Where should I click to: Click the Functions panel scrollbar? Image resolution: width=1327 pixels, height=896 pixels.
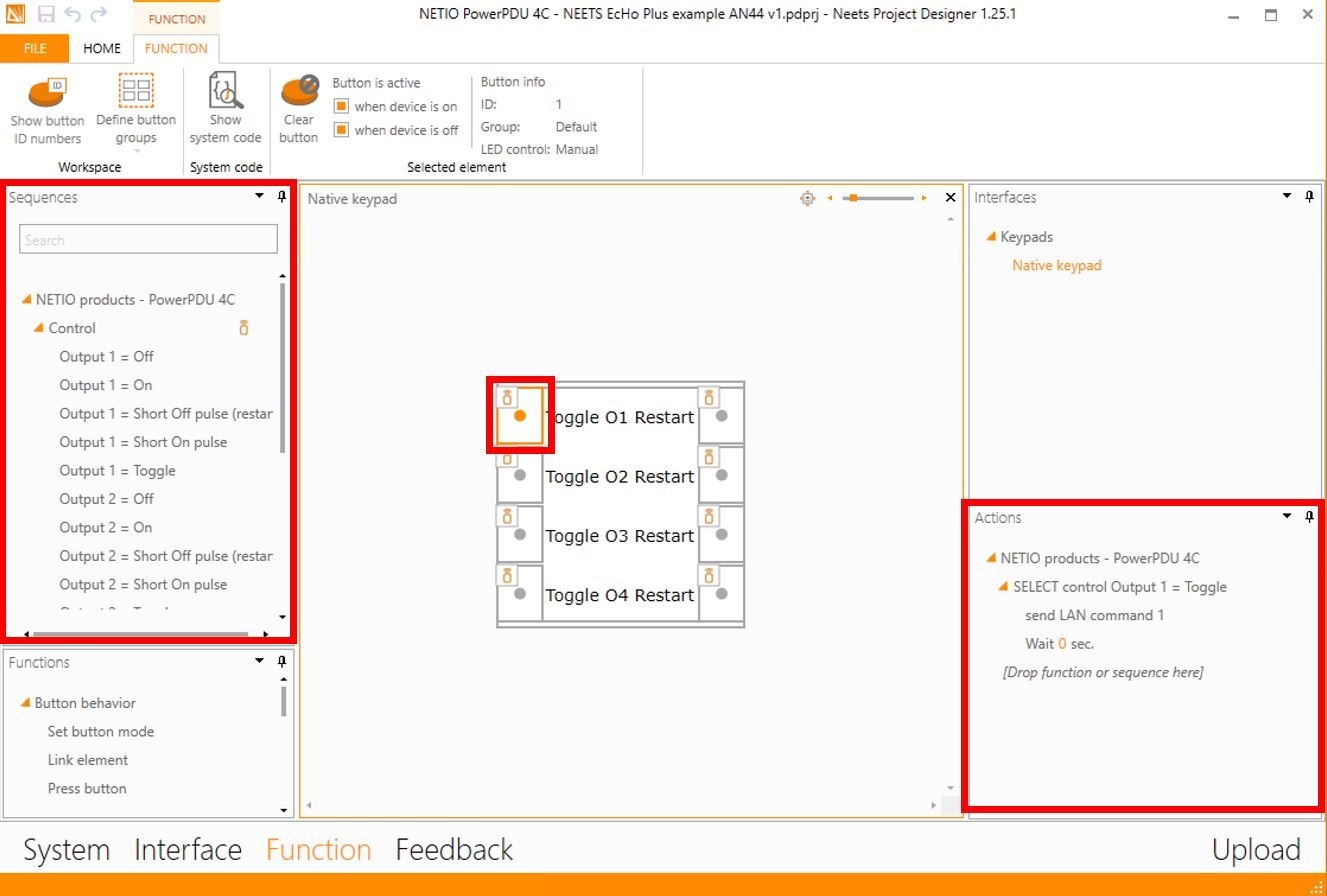coord(284,700)
